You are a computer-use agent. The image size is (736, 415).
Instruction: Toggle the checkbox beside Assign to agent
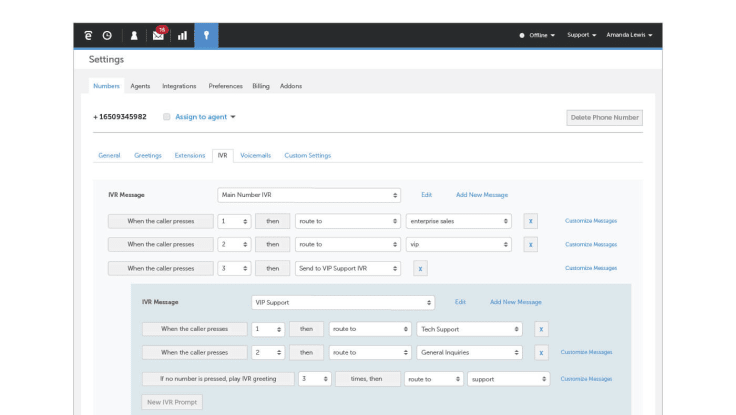(x=167, y=117)
